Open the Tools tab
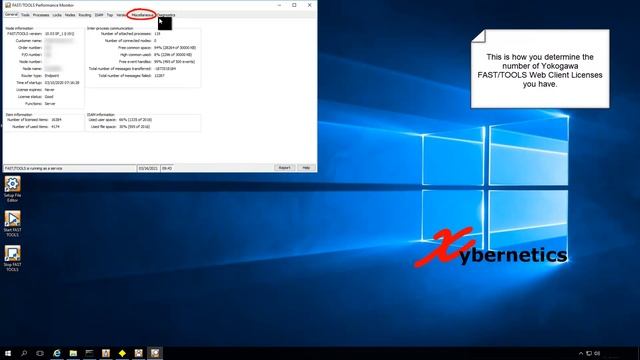Screen dimensions: 640x360 pyautogui.click(x=25, y=15)
